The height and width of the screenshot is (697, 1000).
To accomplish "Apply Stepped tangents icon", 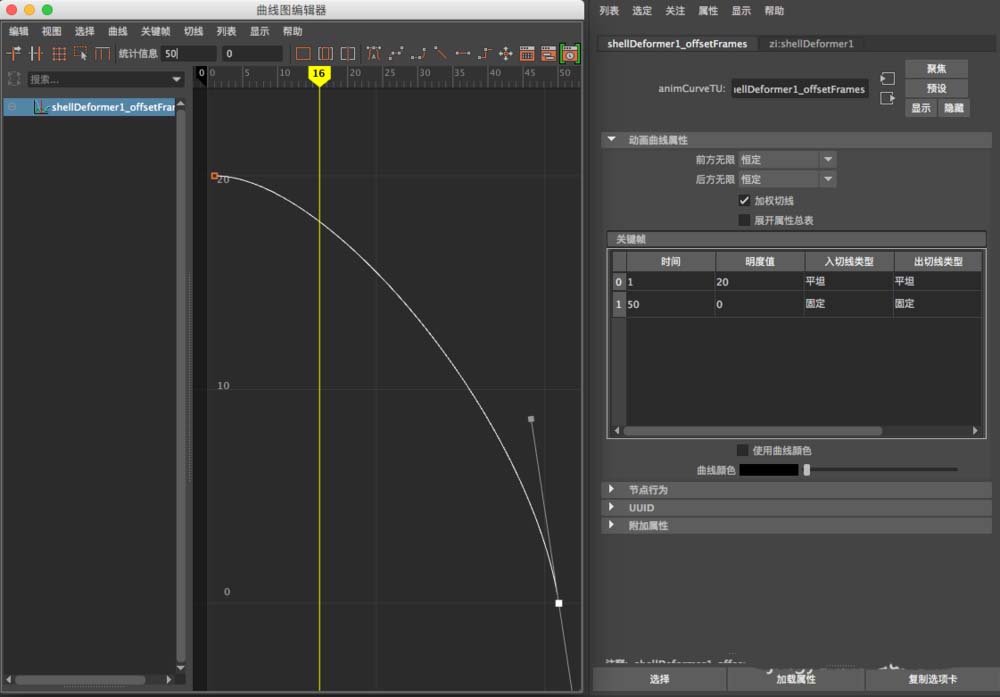I will point(484,54).
